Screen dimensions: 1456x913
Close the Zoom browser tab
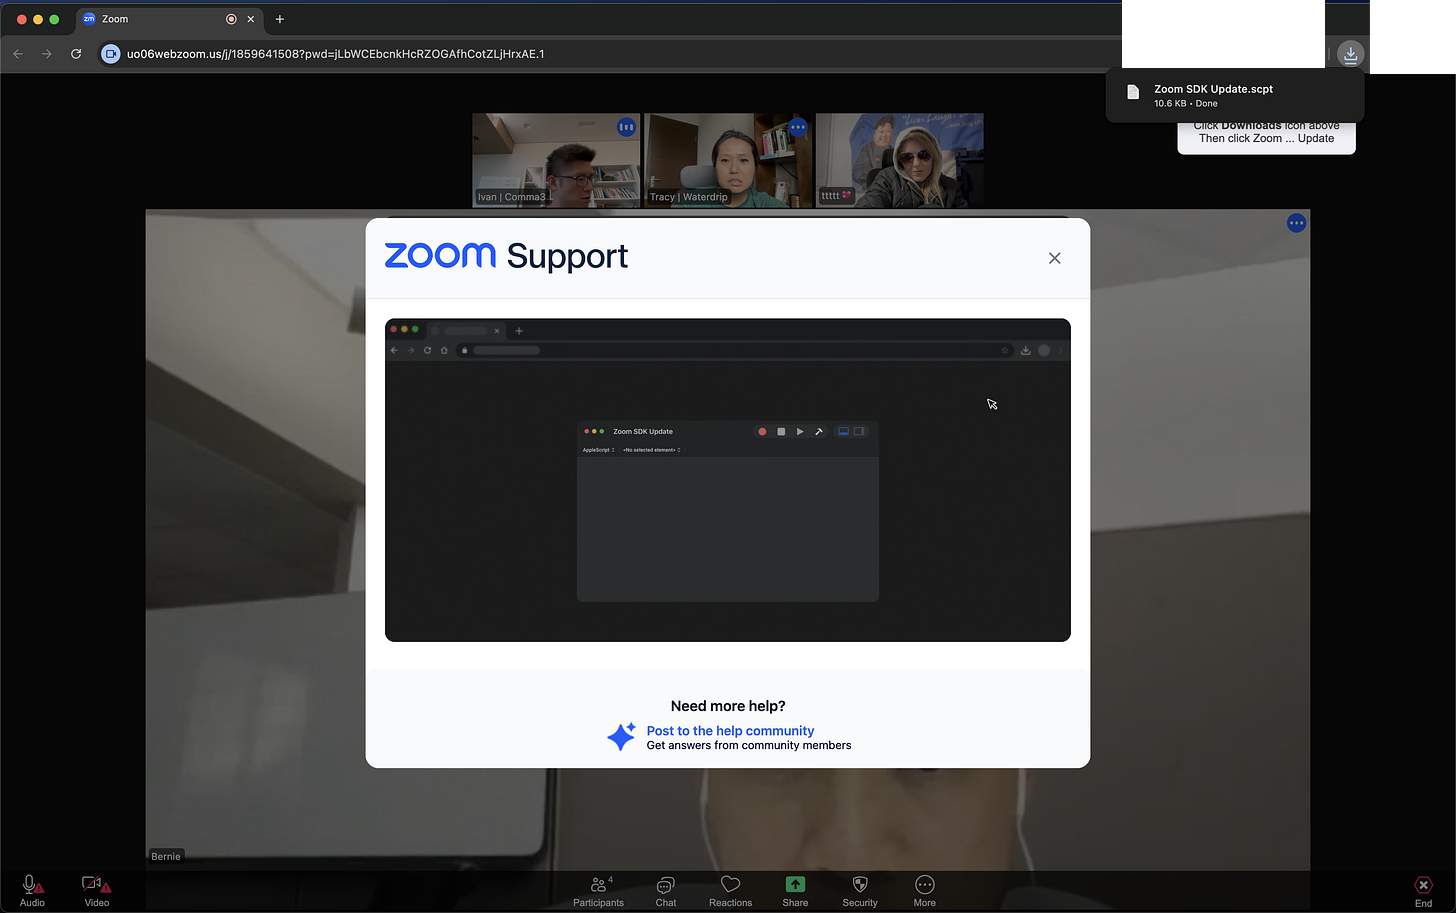[x=251, y=19]
